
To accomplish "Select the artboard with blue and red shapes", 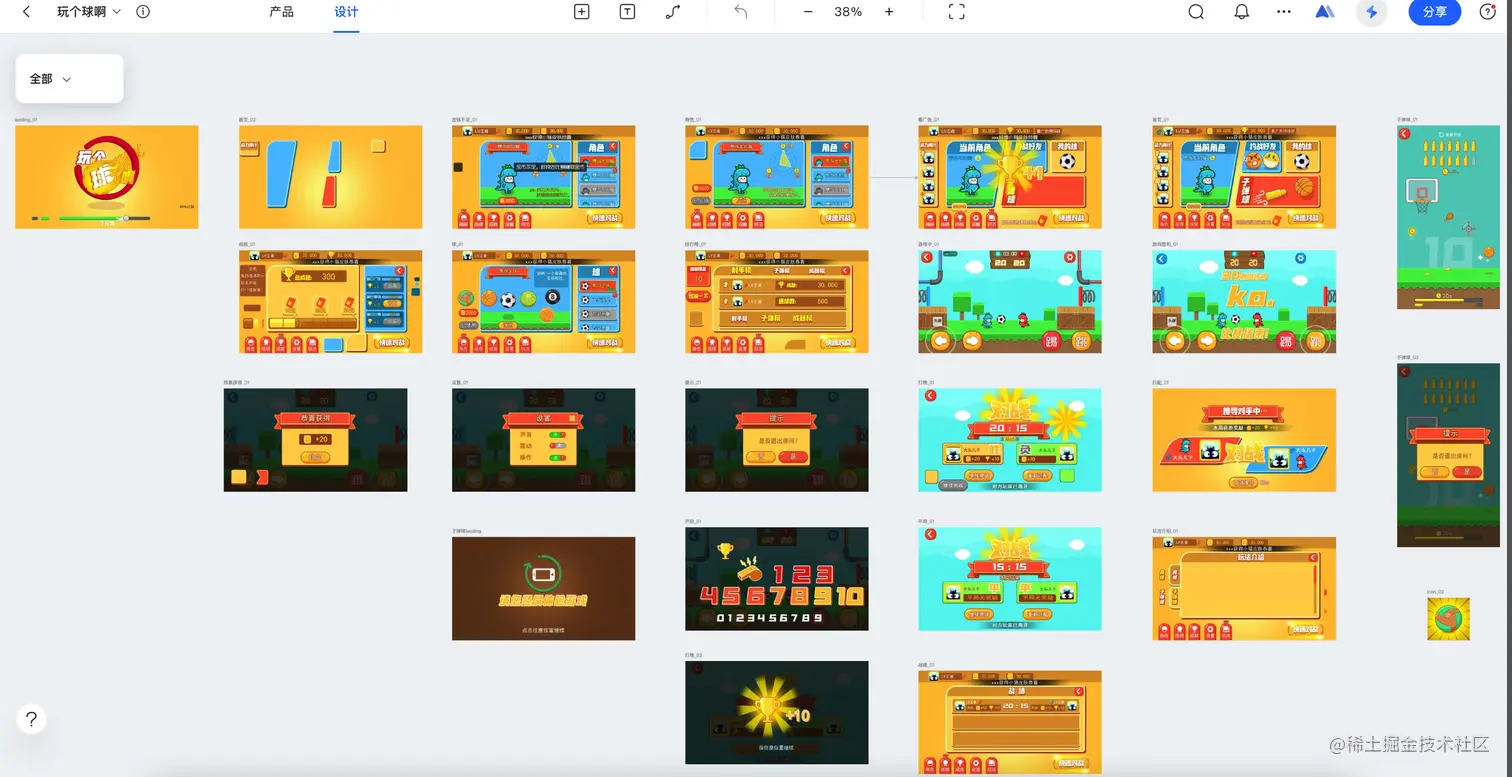I will tap(330, 177).
